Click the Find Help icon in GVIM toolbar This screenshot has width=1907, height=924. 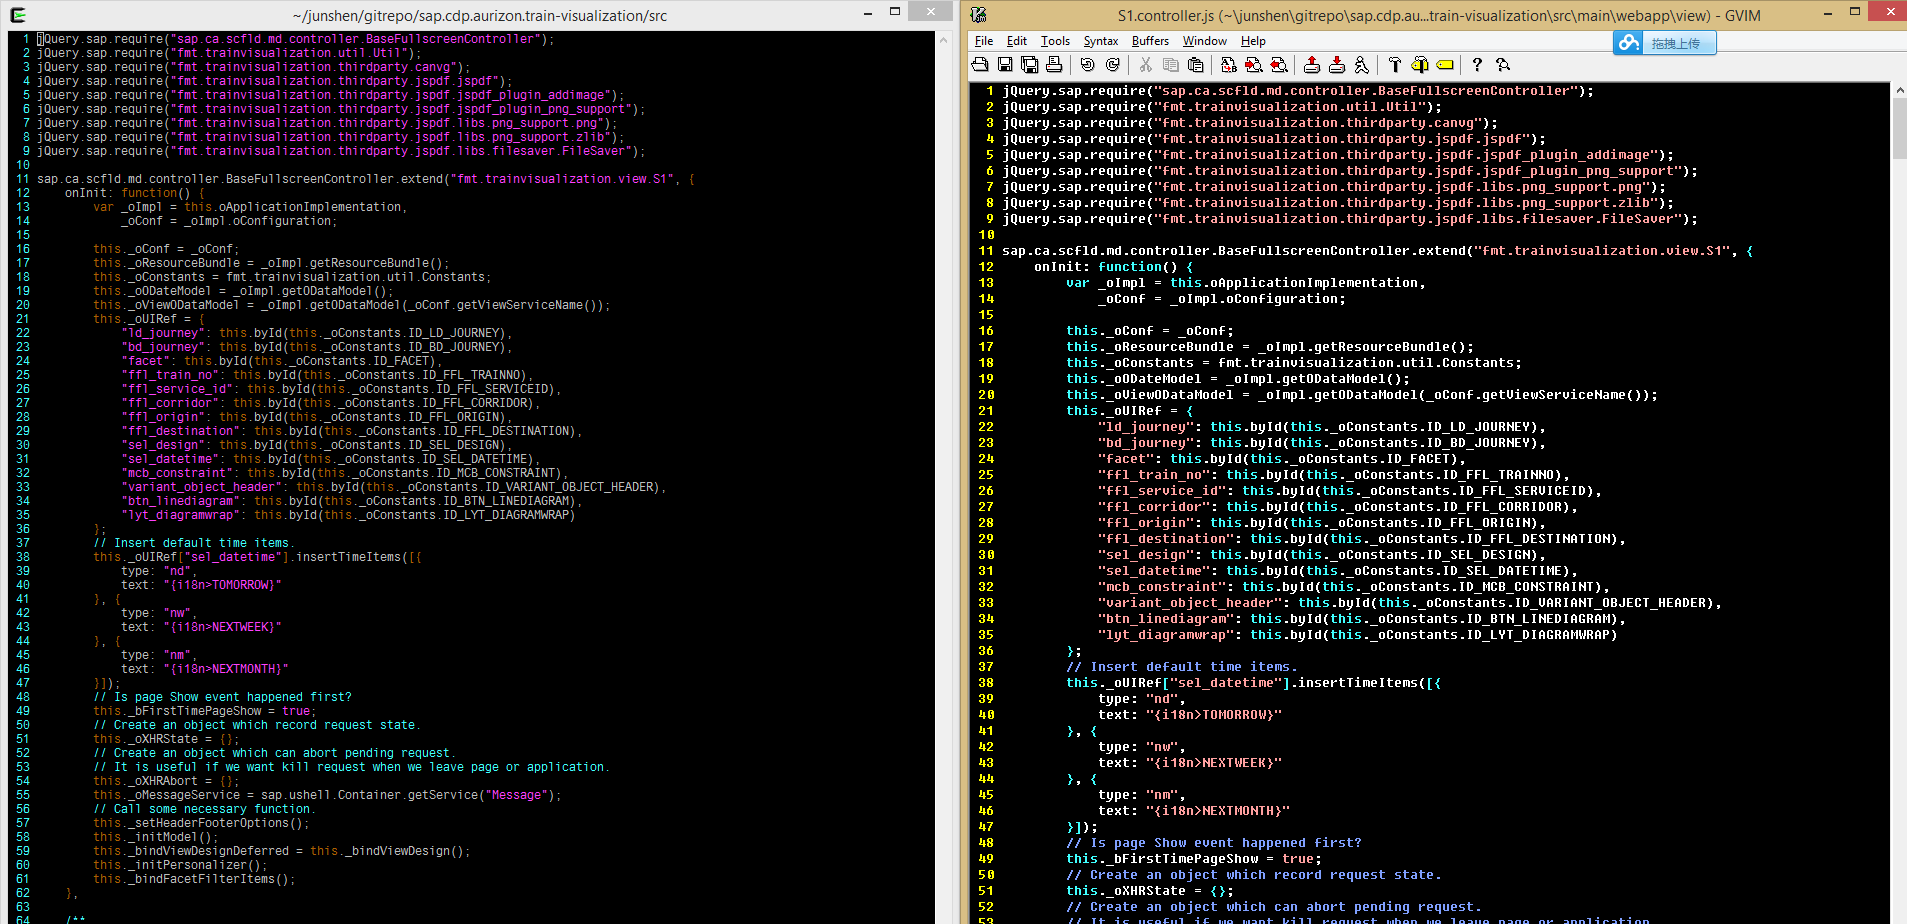coord(1502,65)
